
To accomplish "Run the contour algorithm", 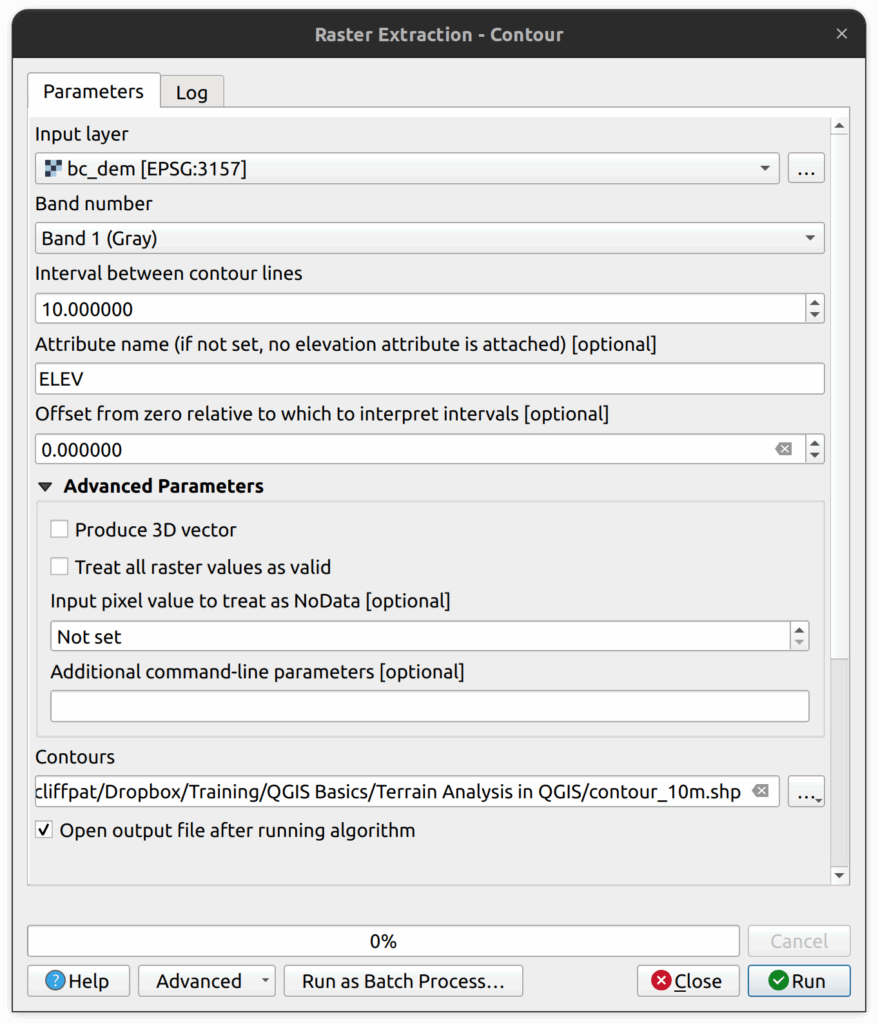I will [x=799, y=981].
